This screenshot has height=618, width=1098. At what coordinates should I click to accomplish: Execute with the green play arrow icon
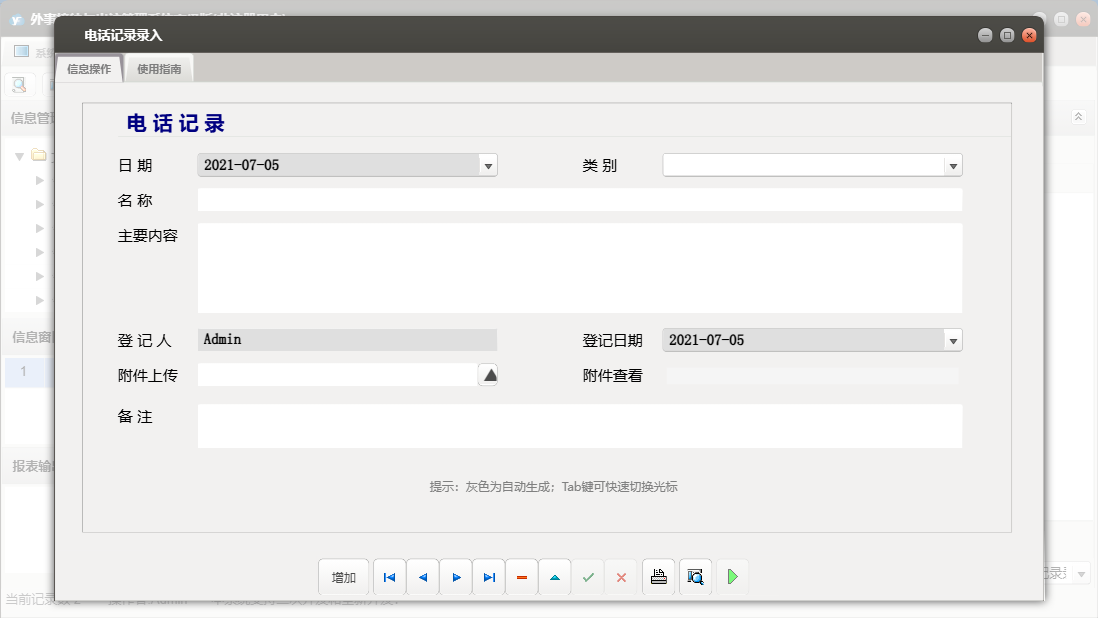point(731,577)
